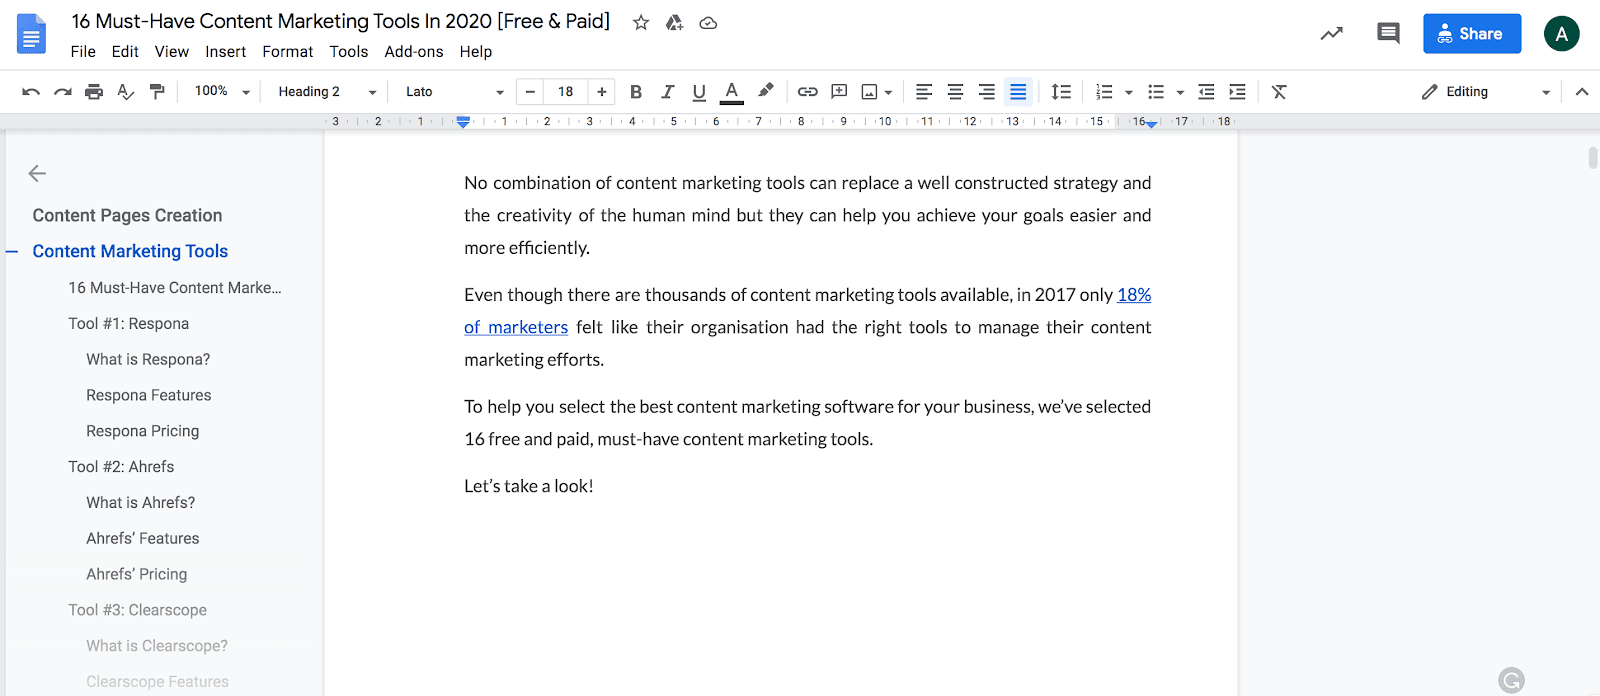This screenshot has height=696, width=1600.
Task: Close document outline with back arrow
Action: coord(37,174)
